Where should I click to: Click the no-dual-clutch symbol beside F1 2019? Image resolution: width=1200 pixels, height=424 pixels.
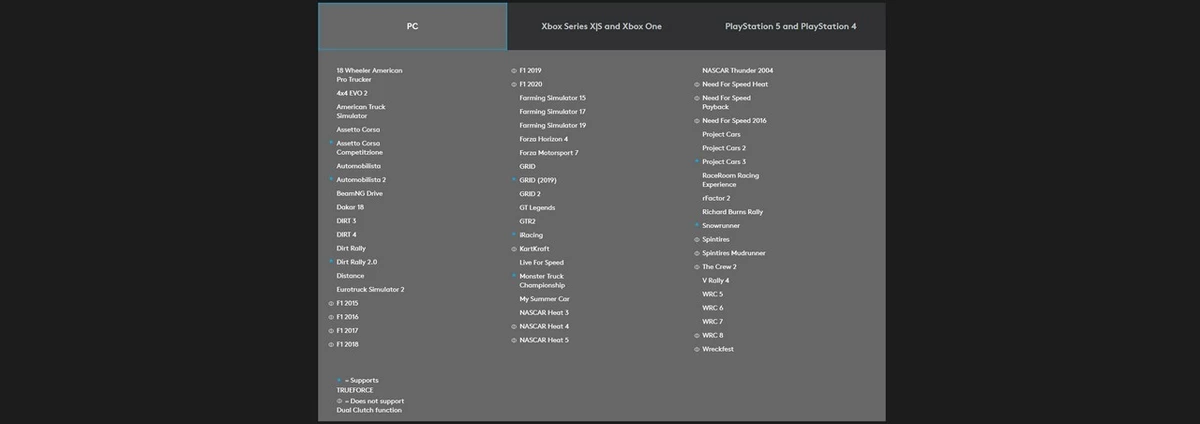click(x=514, y=71)
